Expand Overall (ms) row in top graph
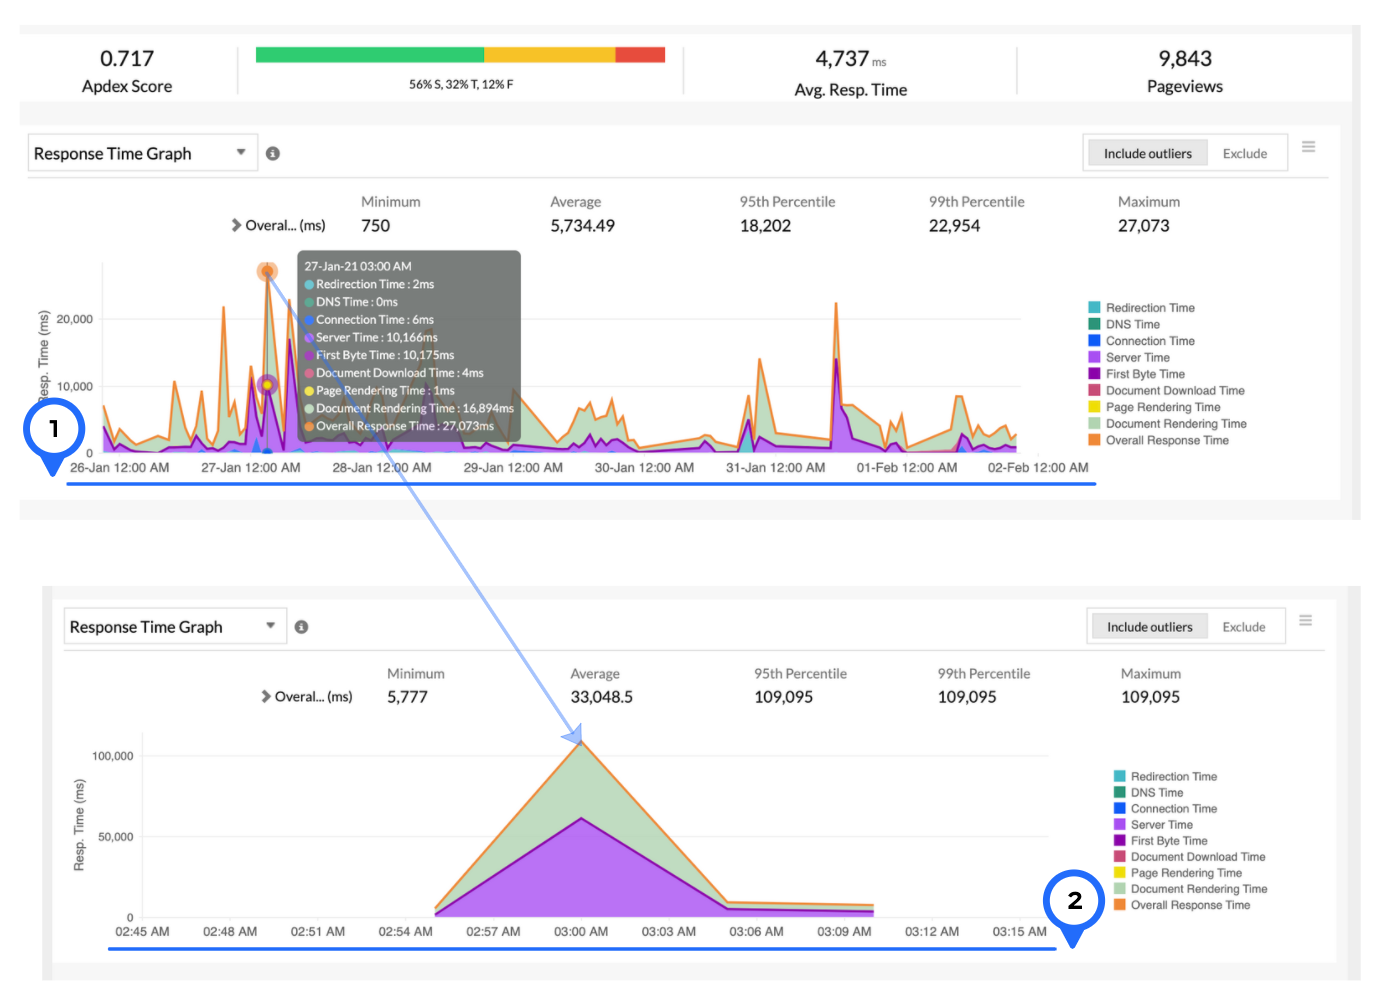This screenshot has height=1006, width=1384. (237, 226)
